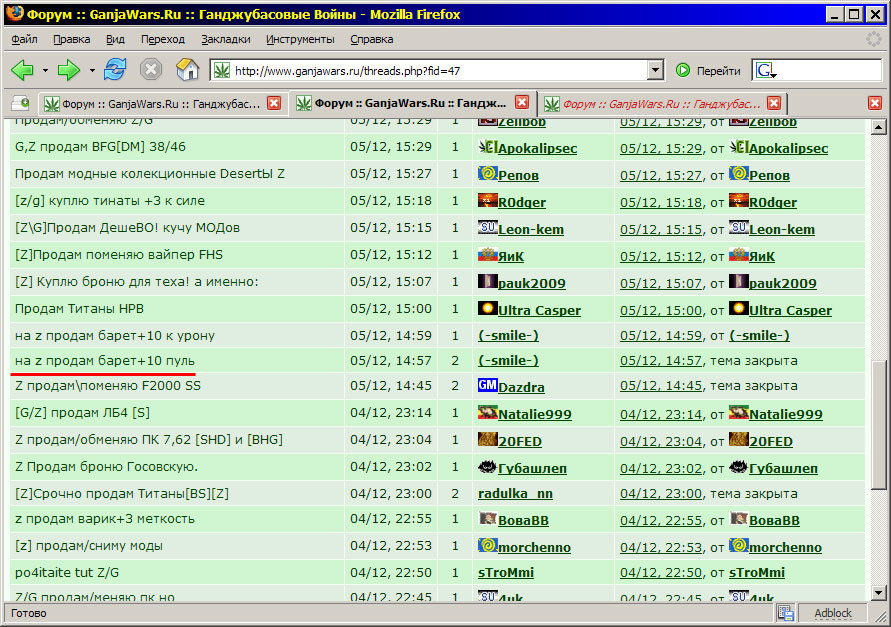Click the scrollbar up arrow
This screenshot has width=891, height=627.
pos(878,127)
